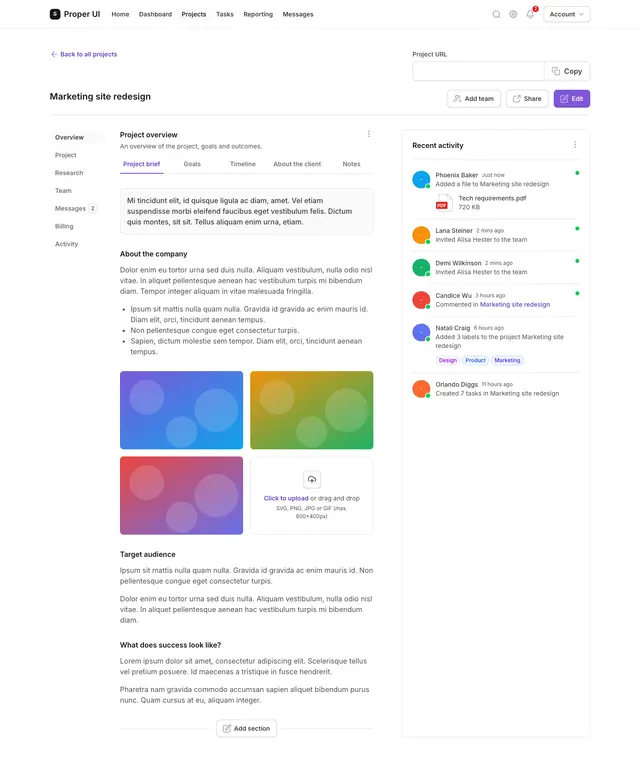Click the copy icon in Project URL field
640x780 pixels.
pos(556,71)
